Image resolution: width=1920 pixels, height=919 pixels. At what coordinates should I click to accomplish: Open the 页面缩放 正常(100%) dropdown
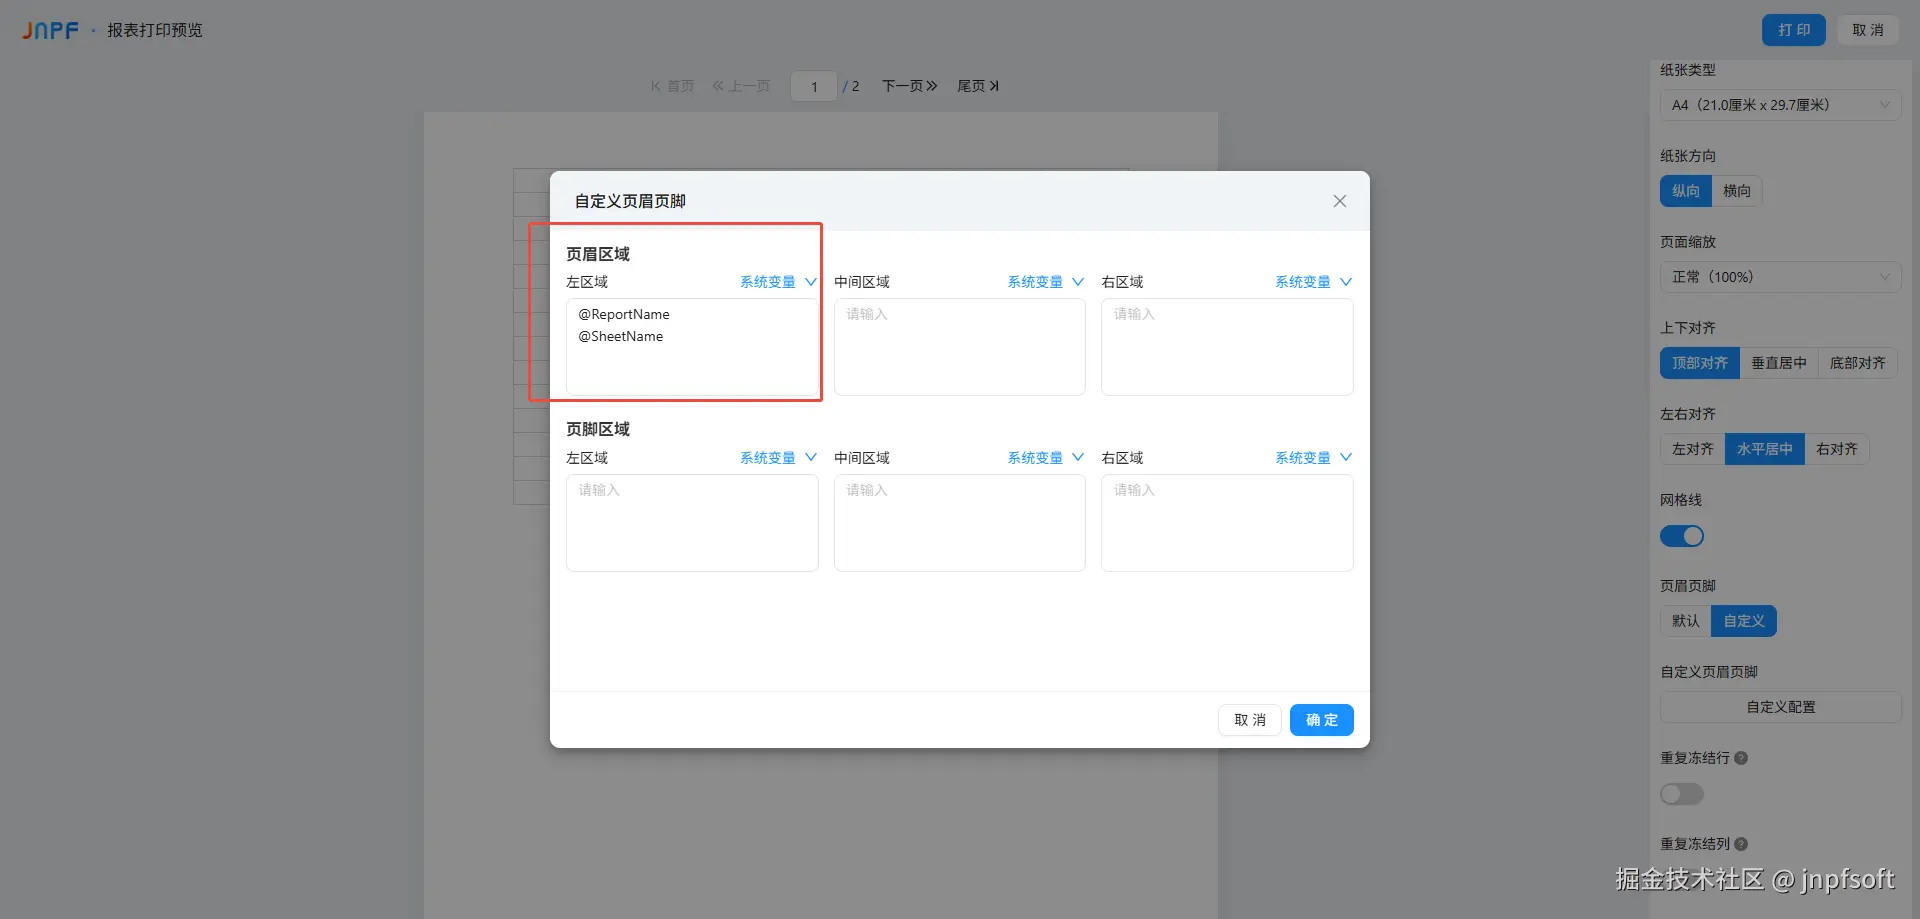click(1780, 277)
